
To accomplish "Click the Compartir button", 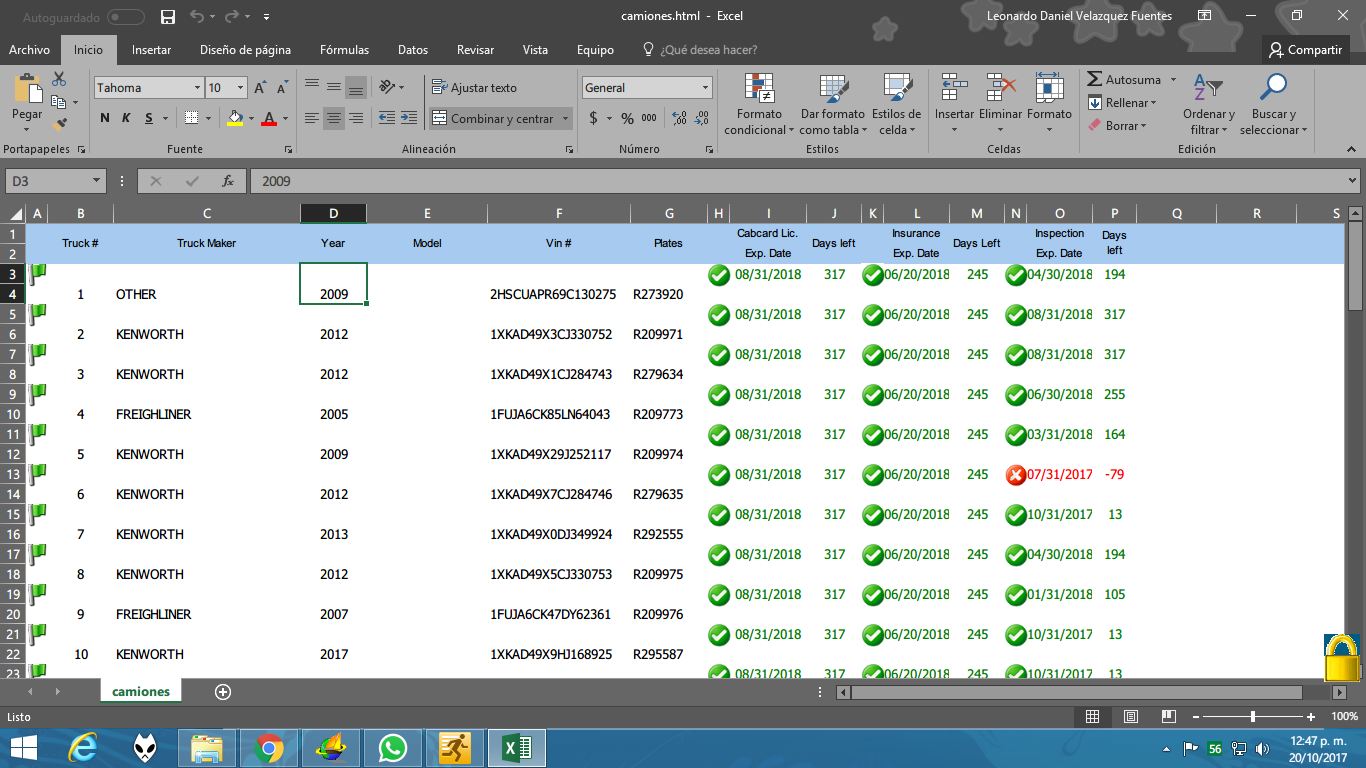I will (1305, 50).
